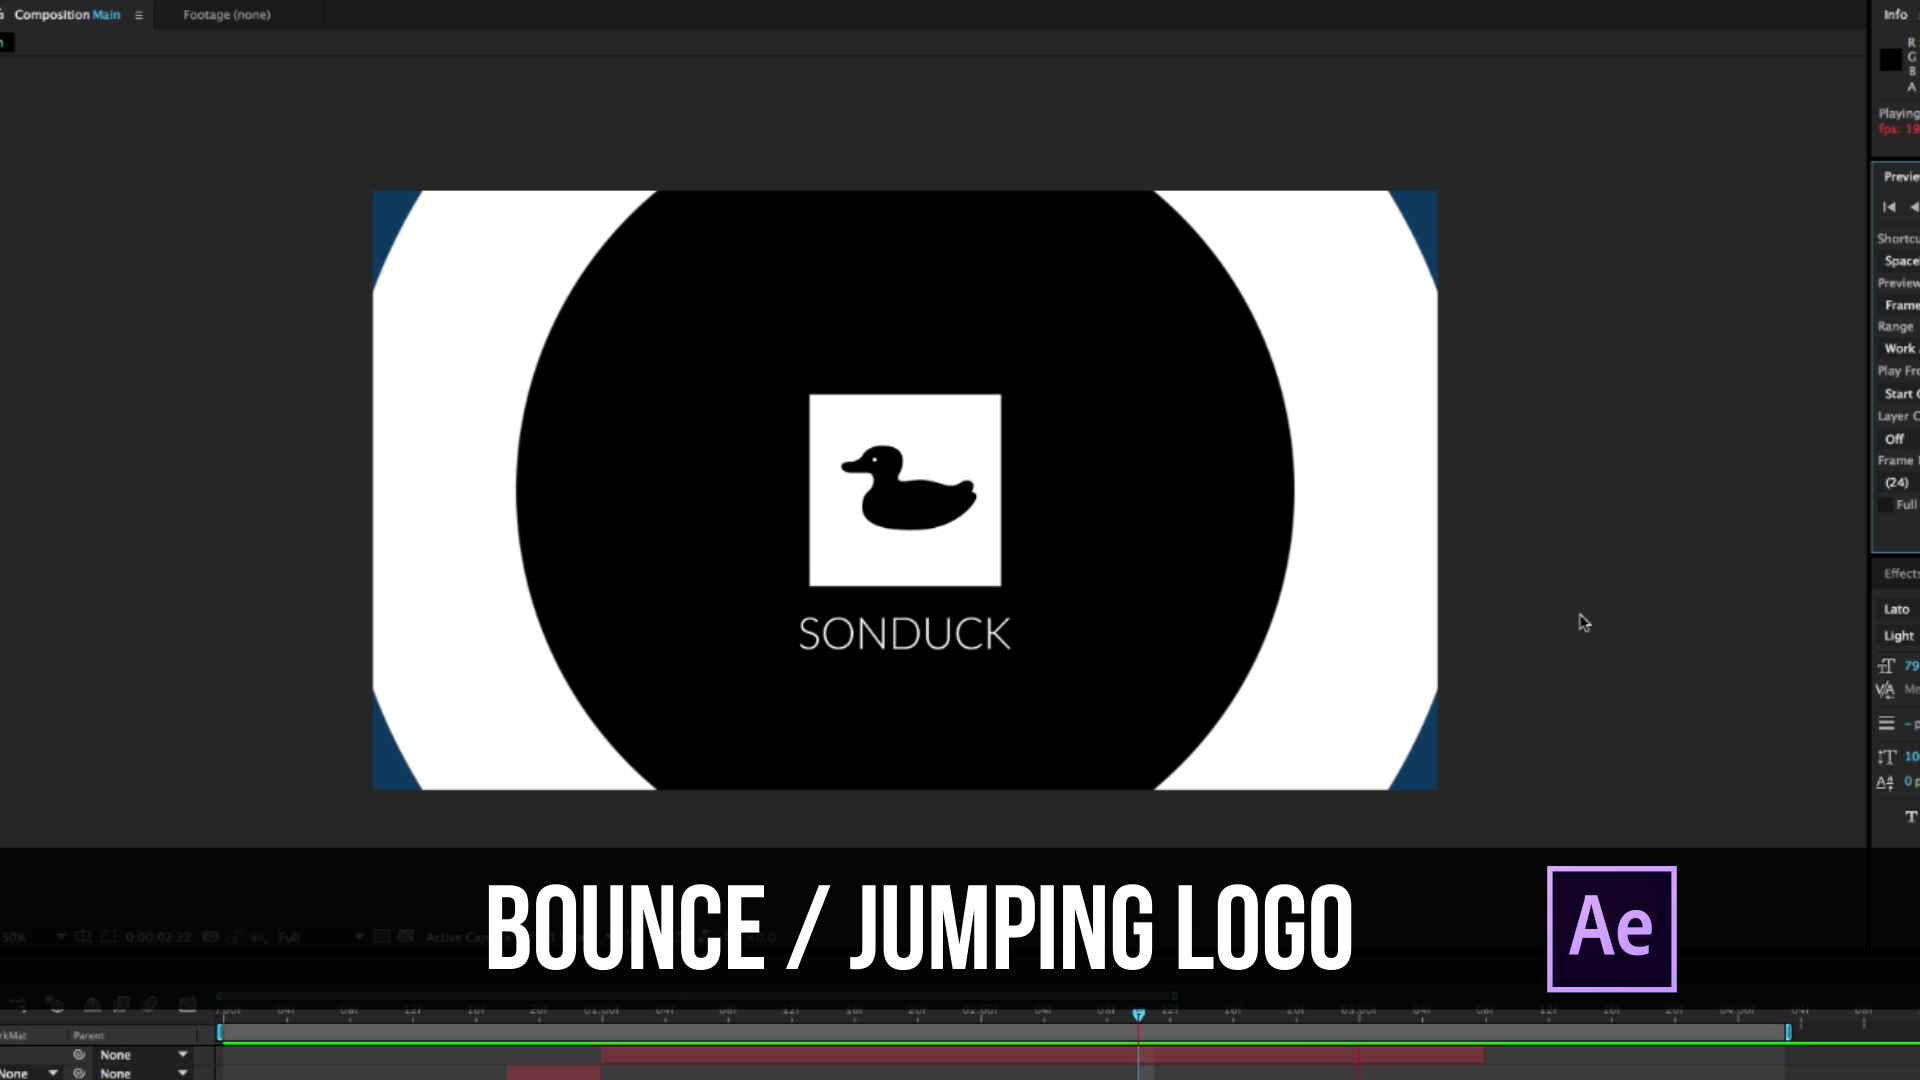The image size is (1920, 1080).
Task: Switch to the Footage (none) tab
Action: tap(225, 15)
